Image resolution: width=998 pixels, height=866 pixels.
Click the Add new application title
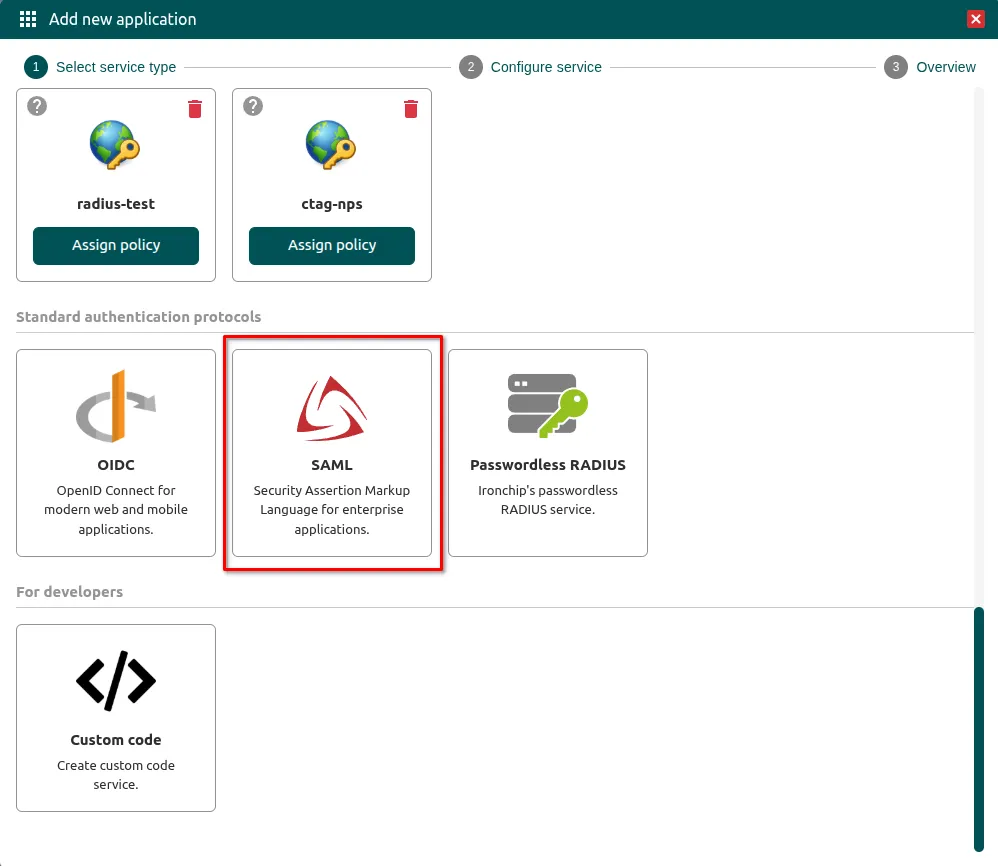tap(123, 19)
